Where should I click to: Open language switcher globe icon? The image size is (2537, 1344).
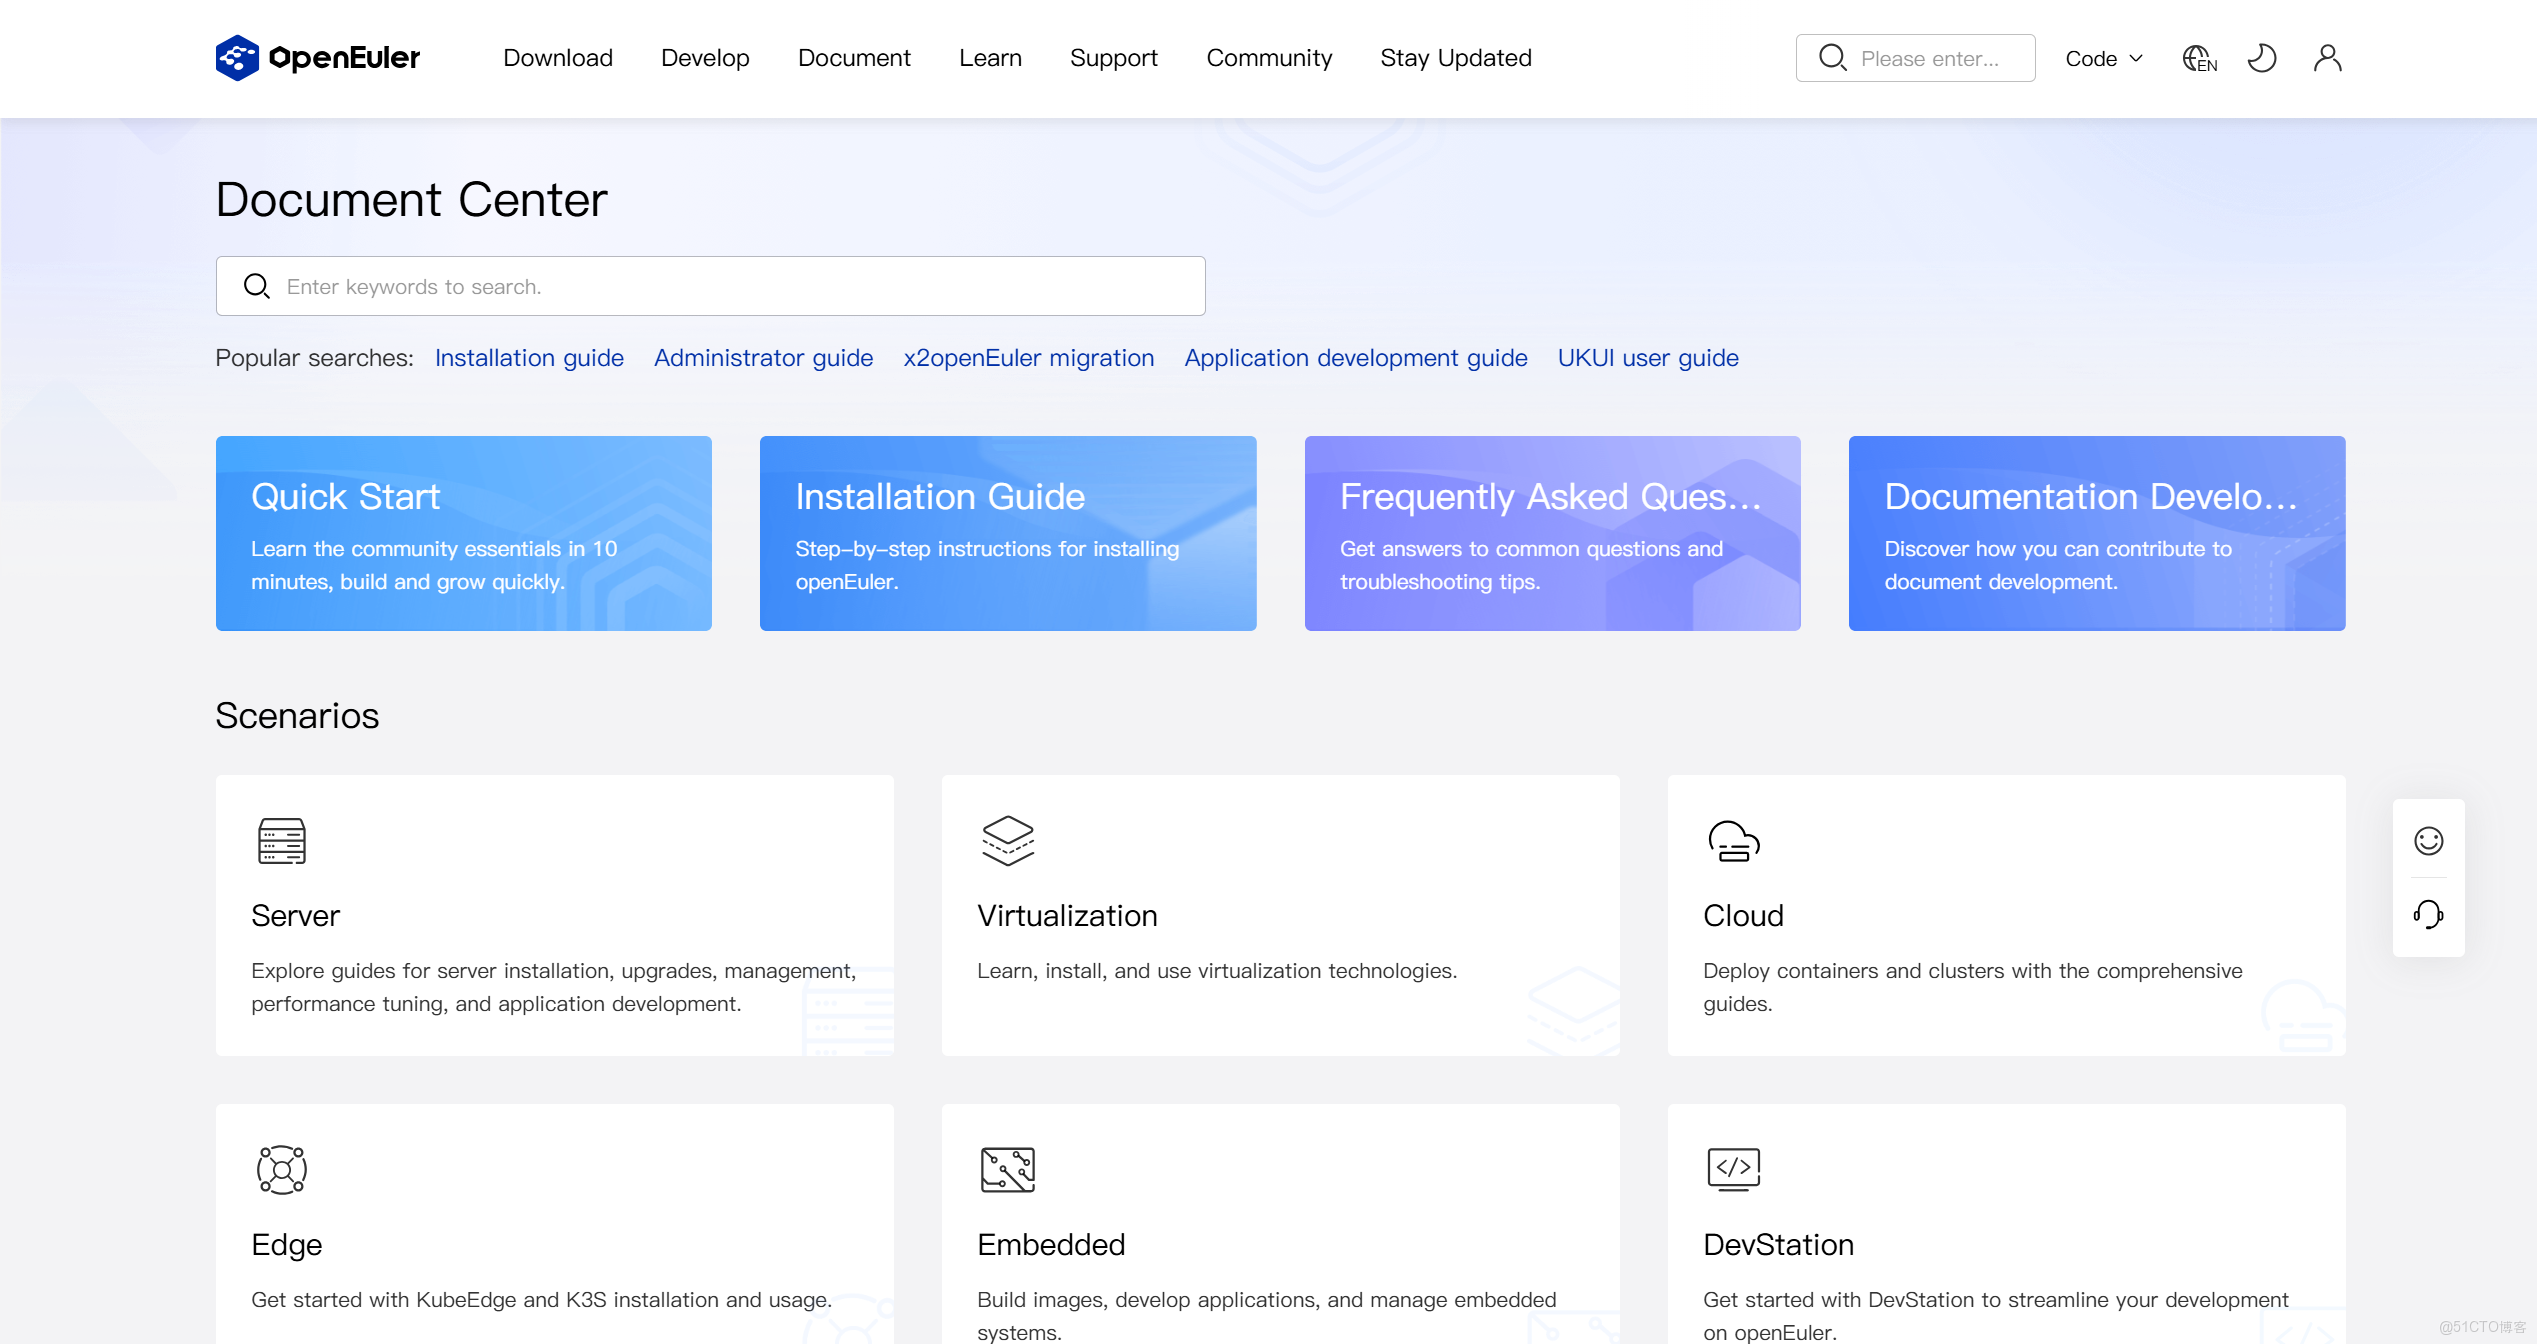pos(2198,58)
